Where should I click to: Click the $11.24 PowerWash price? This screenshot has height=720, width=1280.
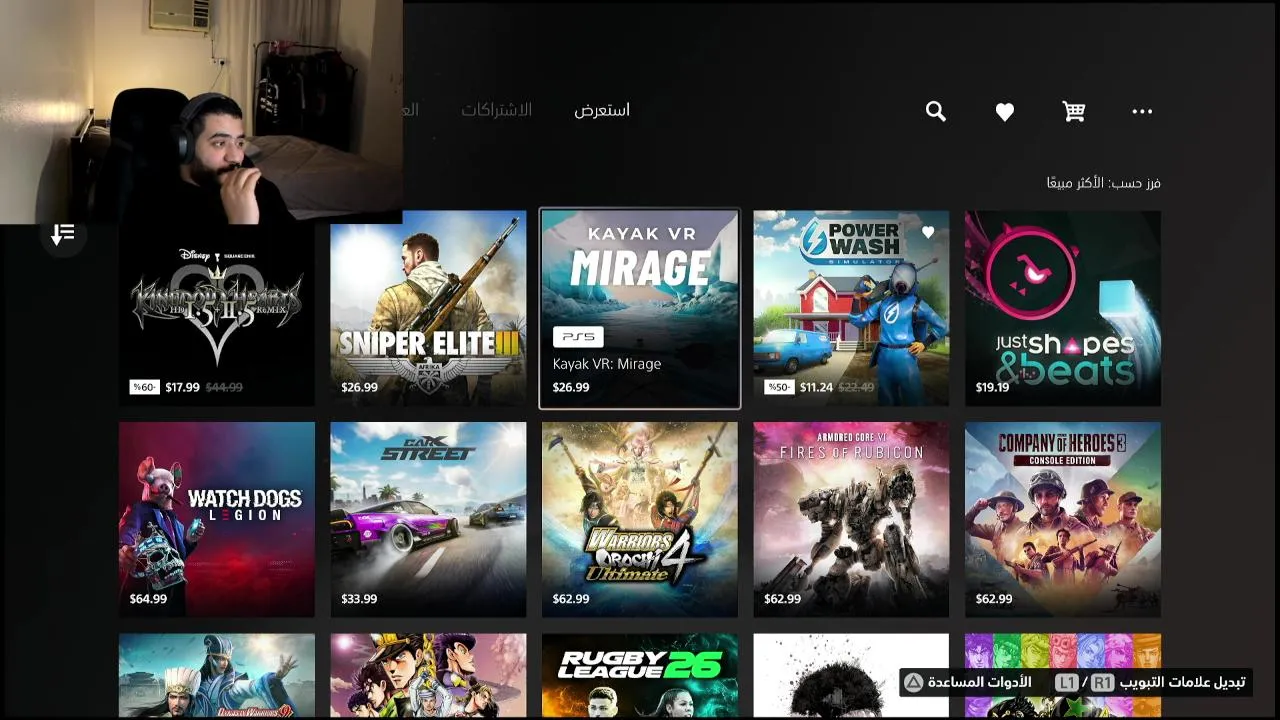tap(816, 387)
